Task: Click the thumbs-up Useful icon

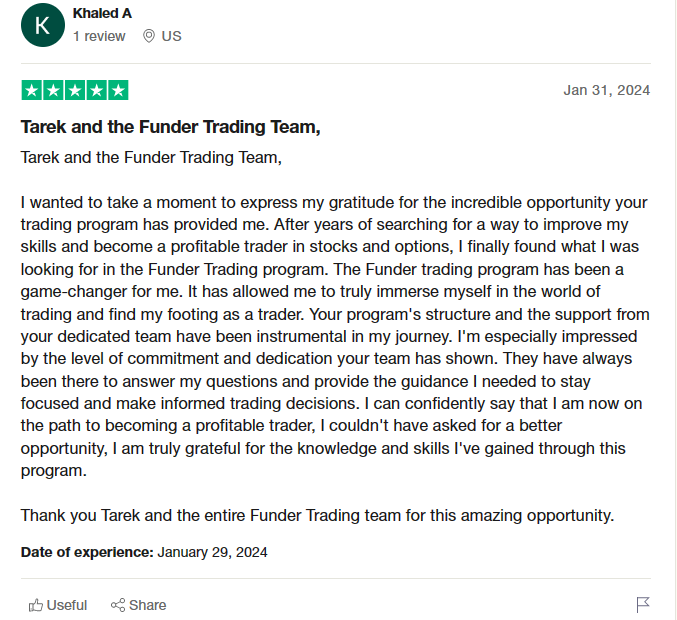Action: click(36, 605)
